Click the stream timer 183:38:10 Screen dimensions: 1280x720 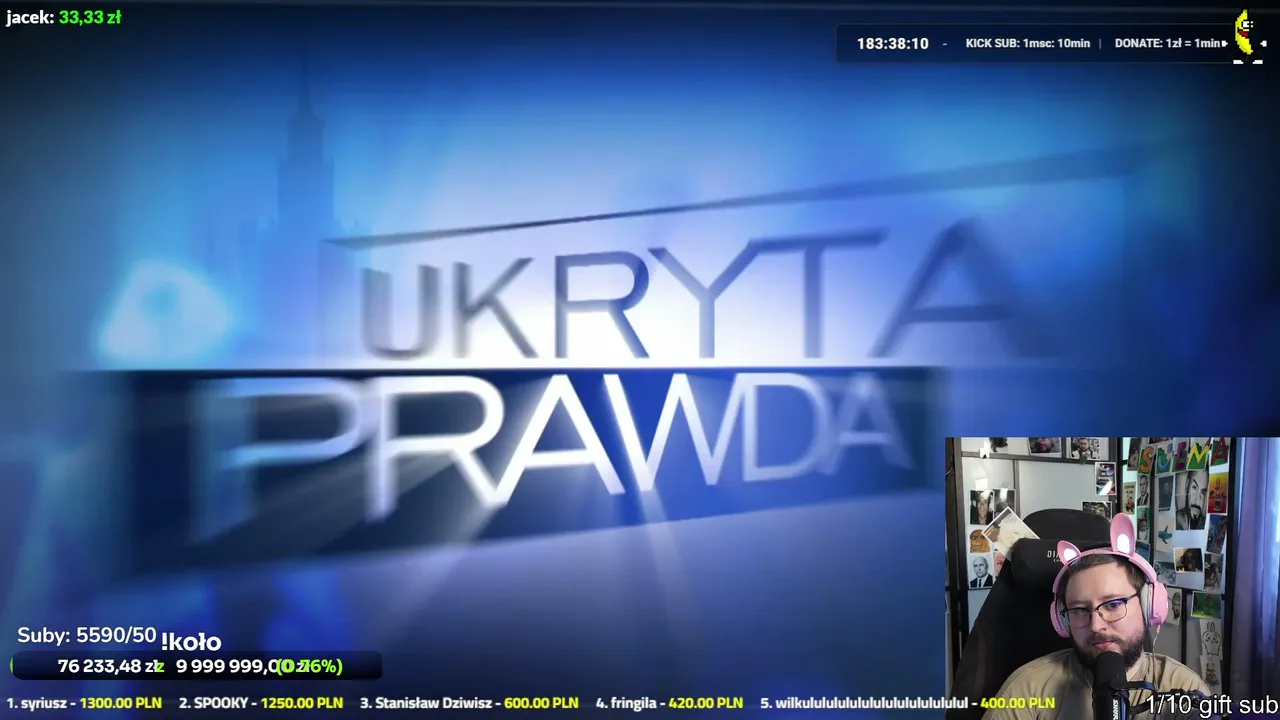tap(892, 43)
